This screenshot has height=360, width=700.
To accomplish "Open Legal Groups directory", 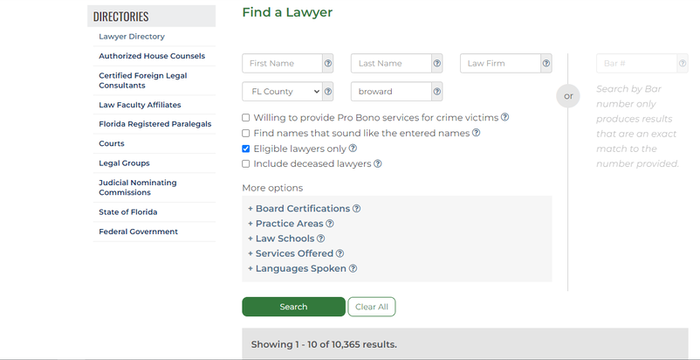I will (124, 163).
